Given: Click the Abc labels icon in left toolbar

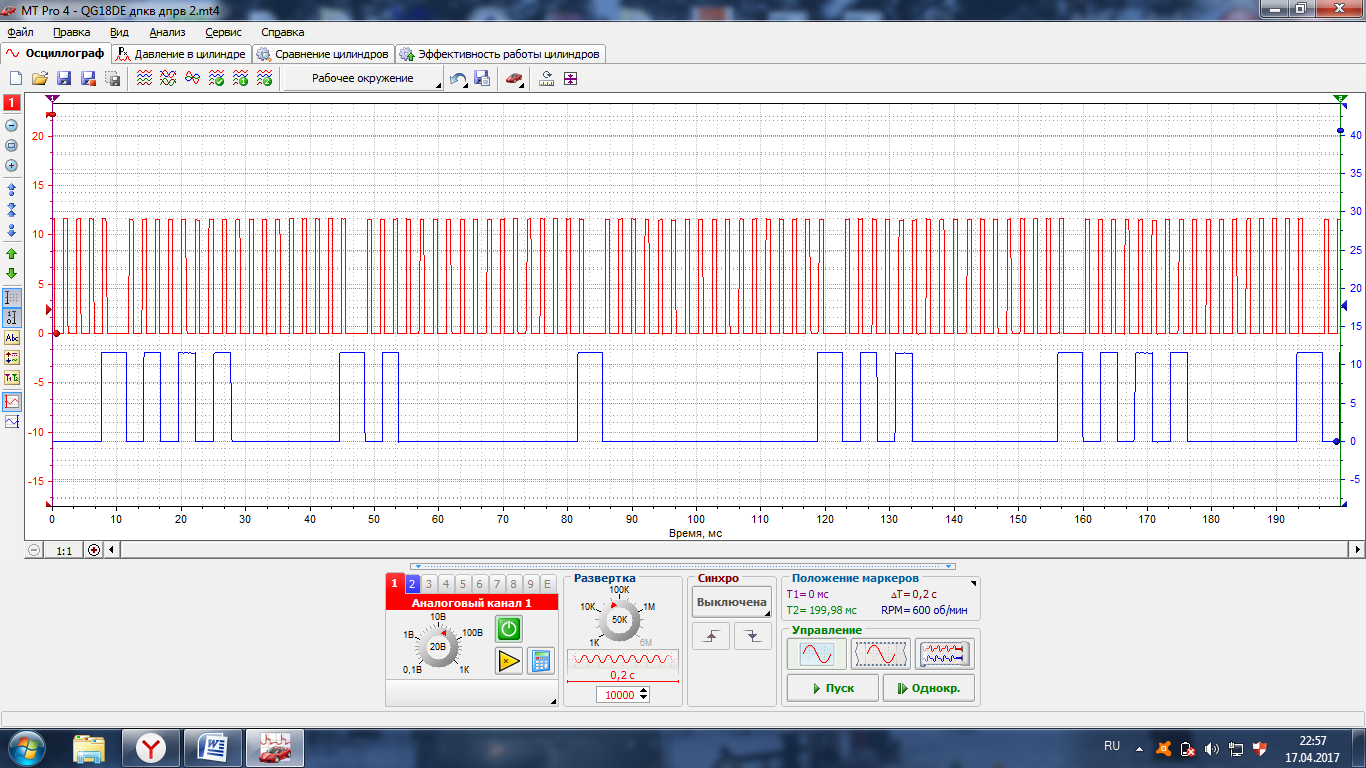Looking at the screenshot, I should tap(12, 338).
